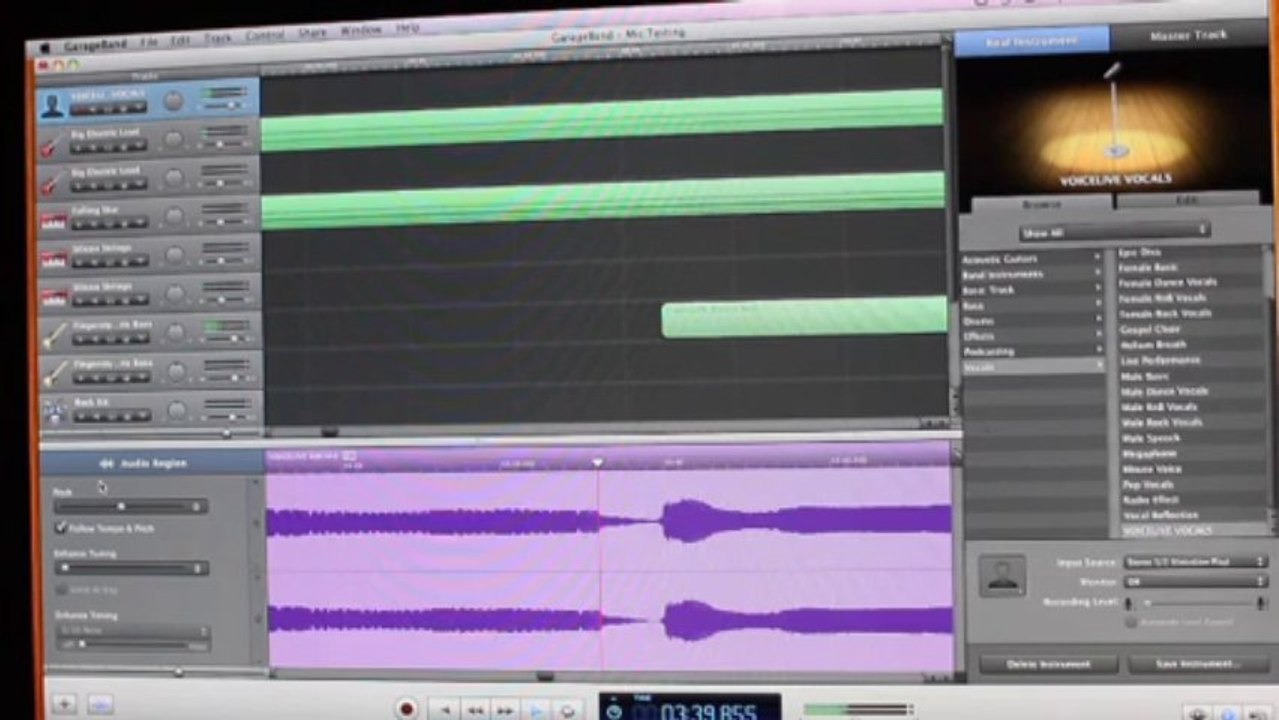Open the Show All dropdown
Image resolution: width=1279 pixels, height=720 pixels.
tap(1114, 231)
